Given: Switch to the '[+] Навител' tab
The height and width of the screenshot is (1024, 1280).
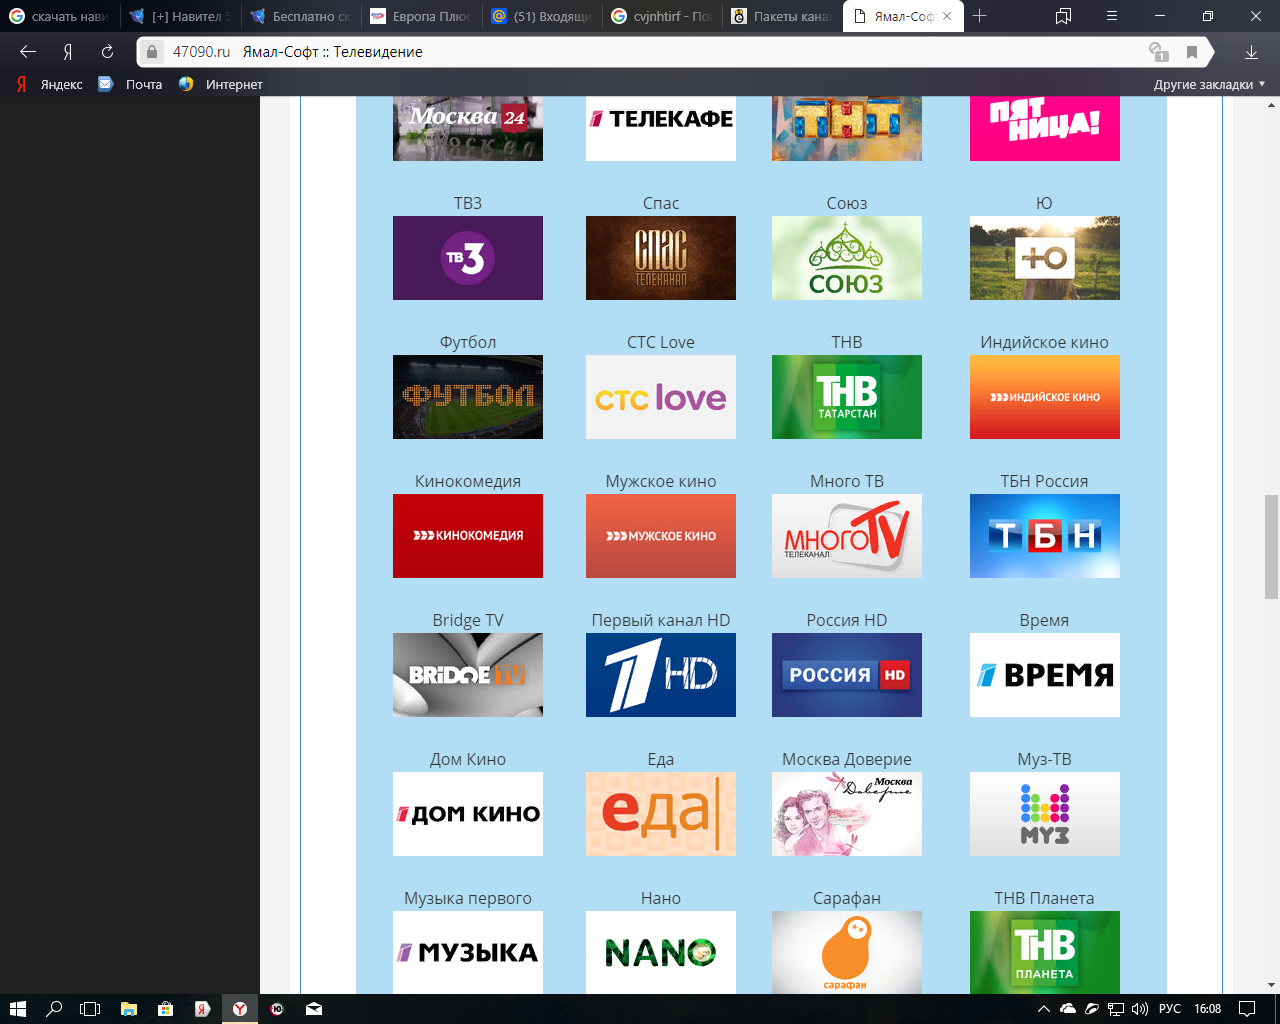Looking at the screenshot, I should pyautogui.click(x=180, y=16).
